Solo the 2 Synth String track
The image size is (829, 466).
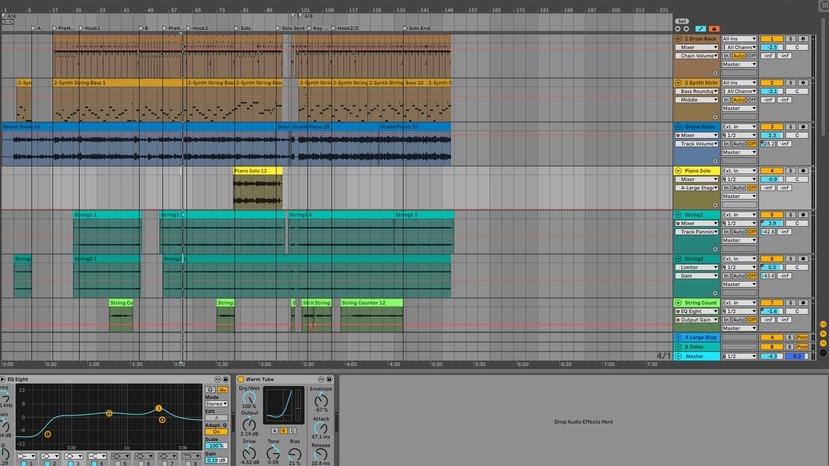pyautogui.click(x=790, y=83)
